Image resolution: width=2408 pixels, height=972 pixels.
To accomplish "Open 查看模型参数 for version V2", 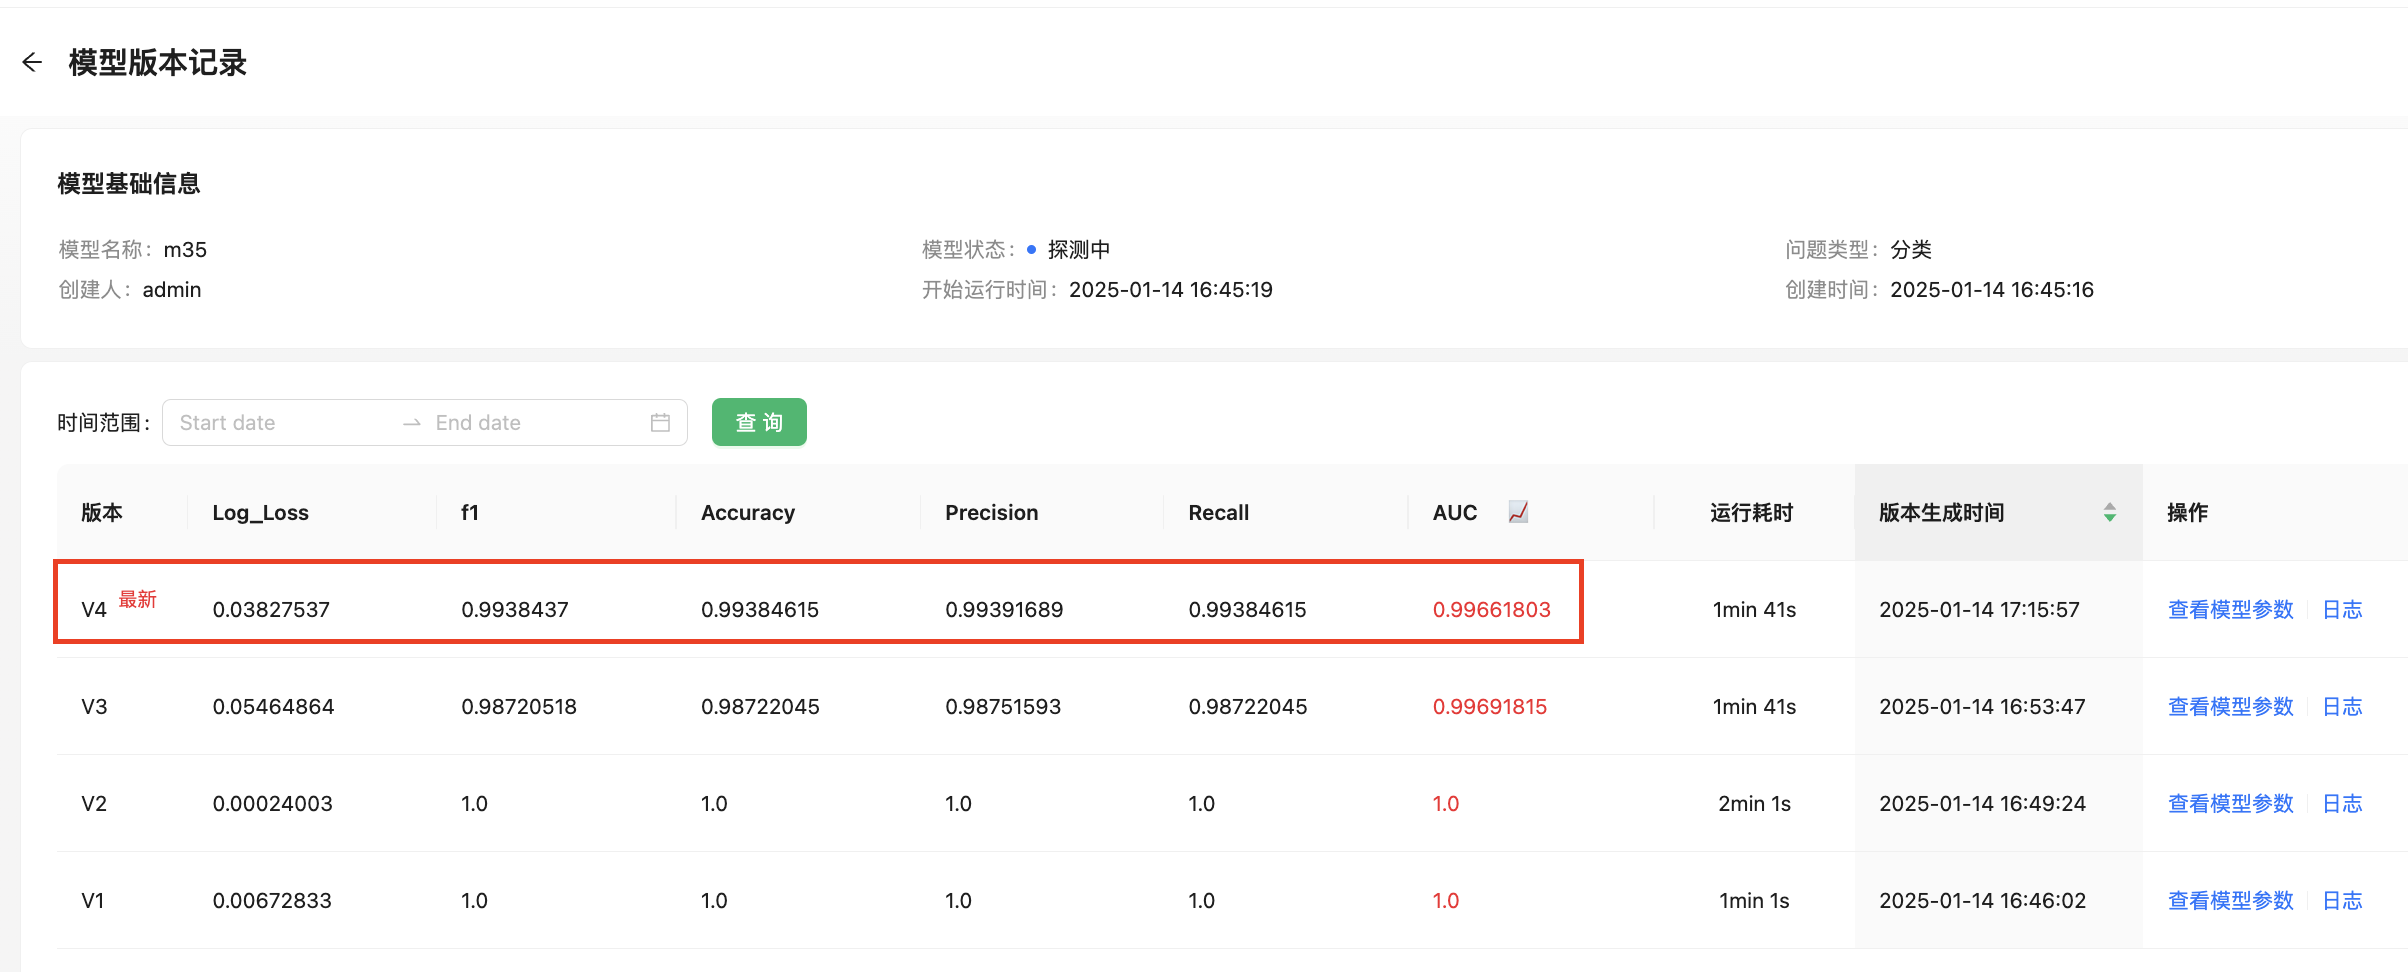I will pos(2229,804).
